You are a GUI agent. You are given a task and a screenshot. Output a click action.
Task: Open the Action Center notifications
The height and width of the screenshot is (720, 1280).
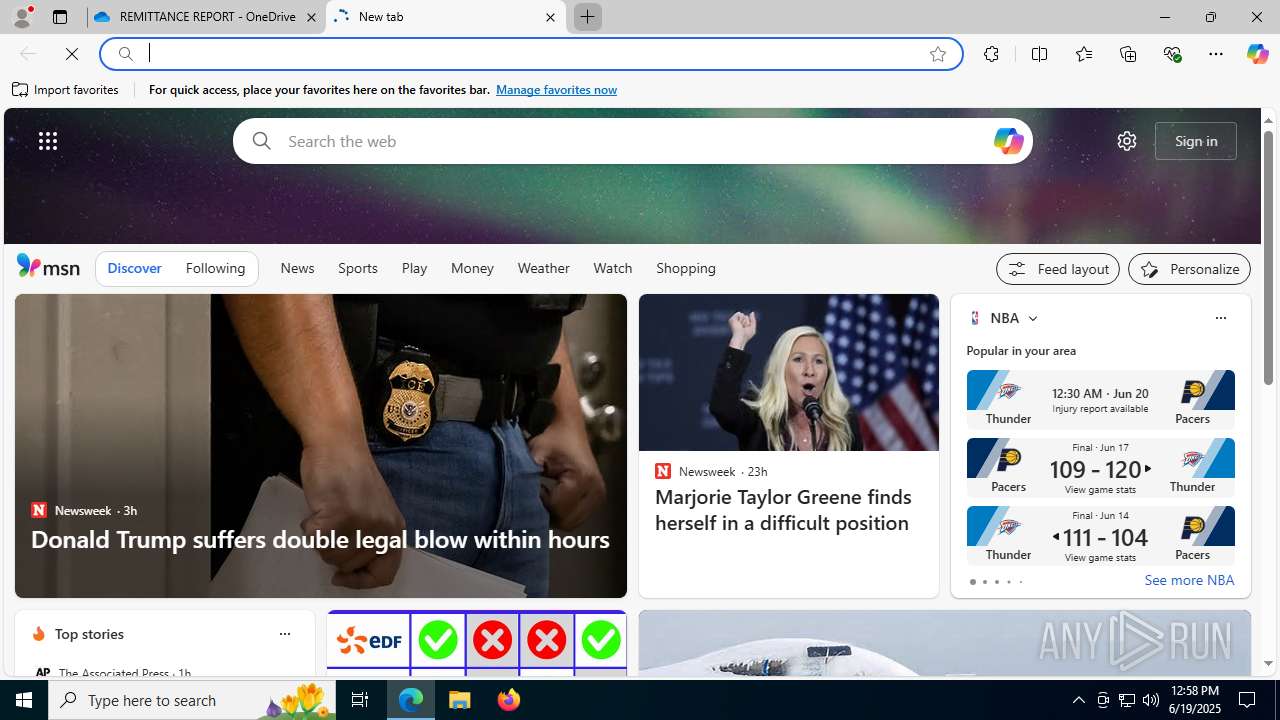tap(1248, 700)
